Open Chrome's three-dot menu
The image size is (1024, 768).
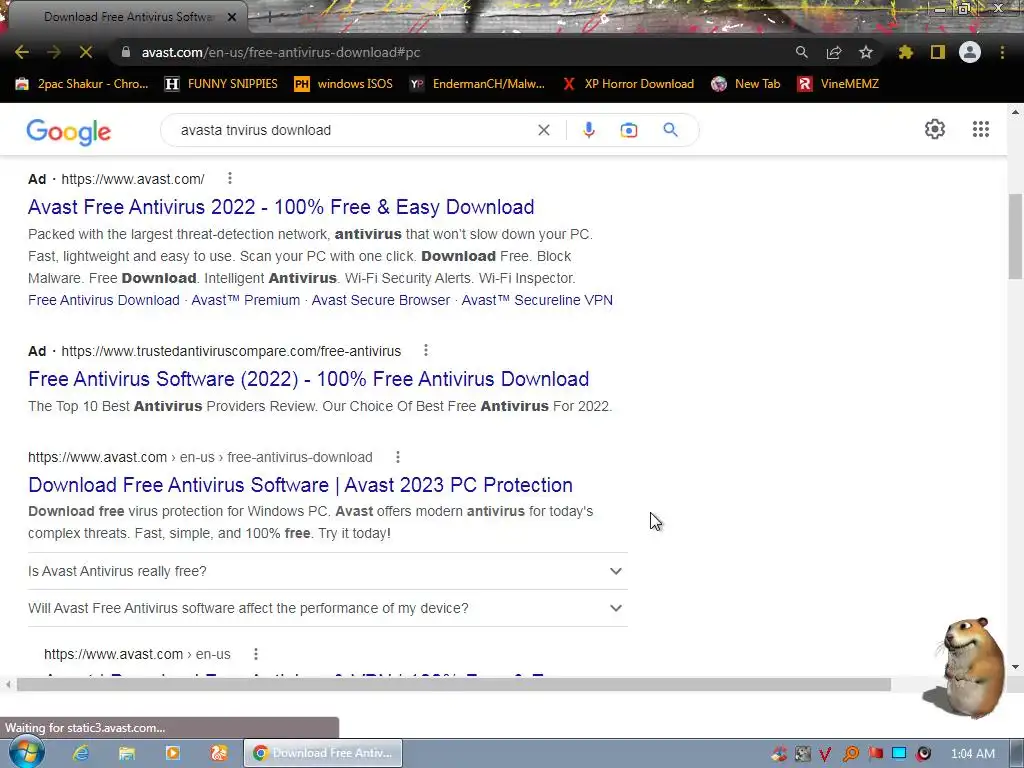[1002, 52]
